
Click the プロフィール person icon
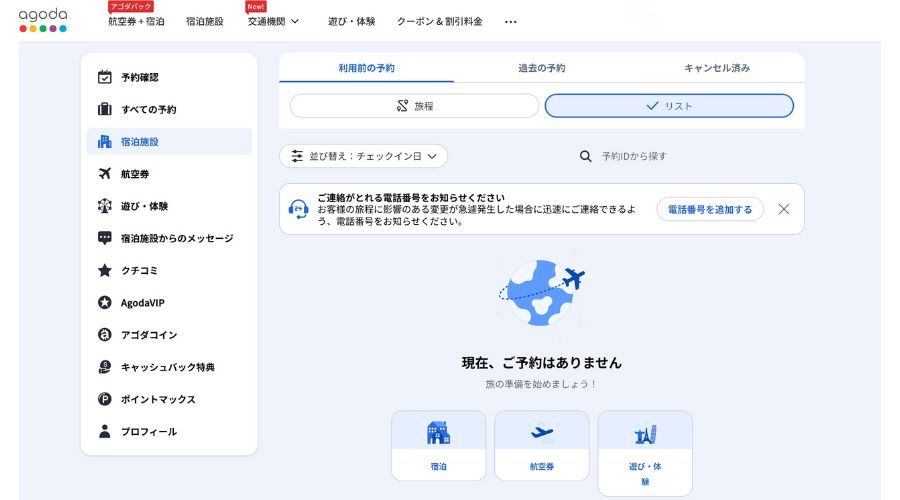pos(104,431)
